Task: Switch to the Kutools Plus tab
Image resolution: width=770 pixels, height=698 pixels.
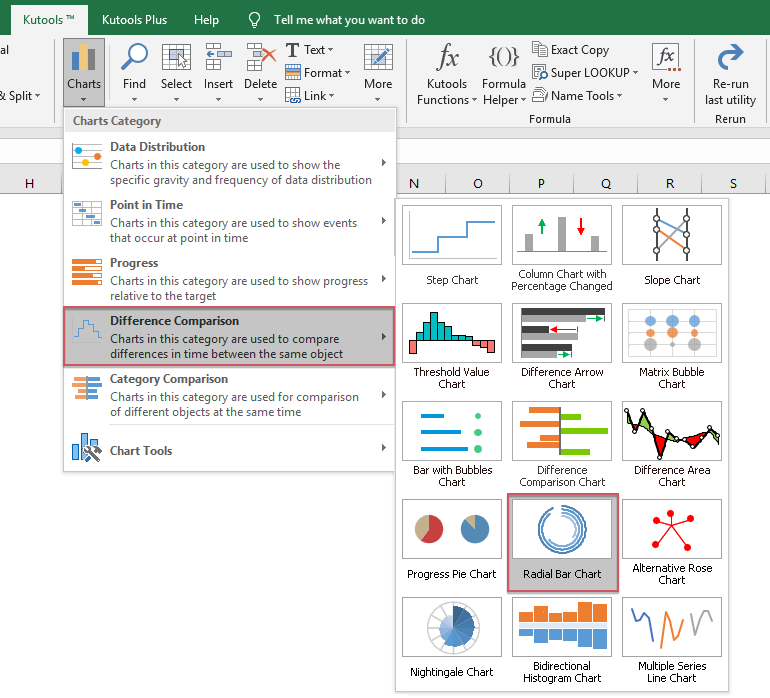Action: (134, 20)
